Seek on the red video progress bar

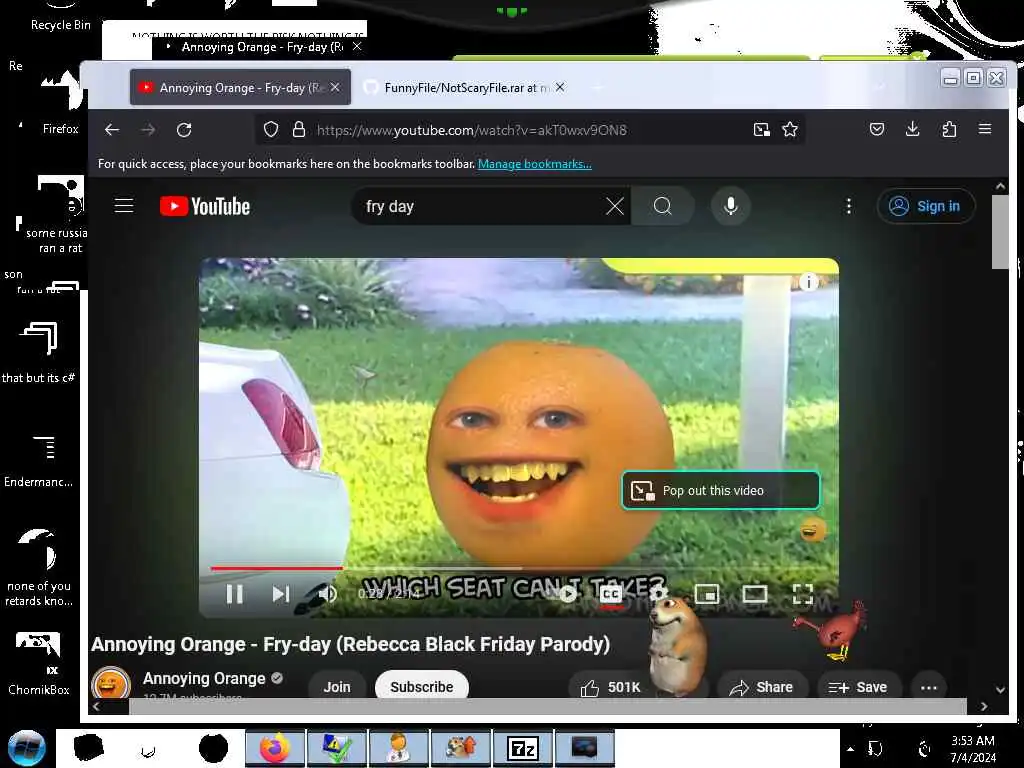click(x=519, y=569)
